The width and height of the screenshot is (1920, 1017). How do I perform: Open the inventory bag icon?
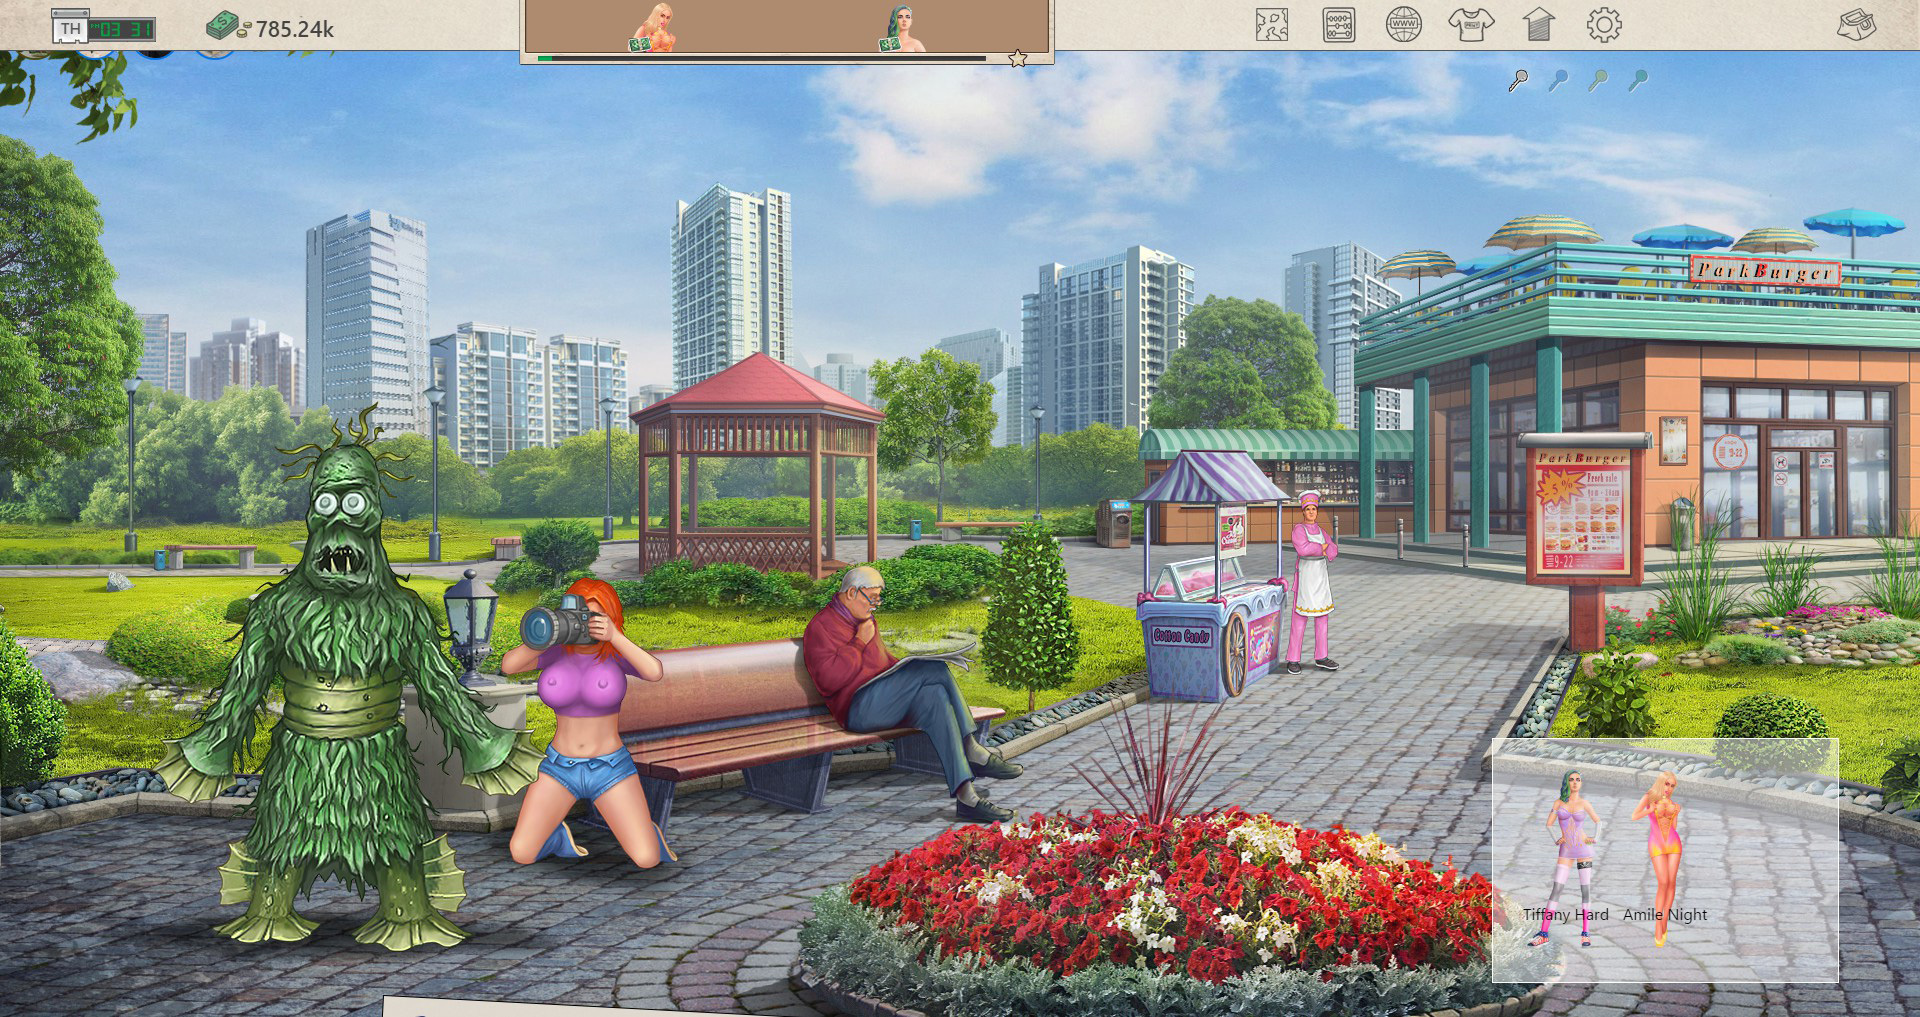point(1856,25)
